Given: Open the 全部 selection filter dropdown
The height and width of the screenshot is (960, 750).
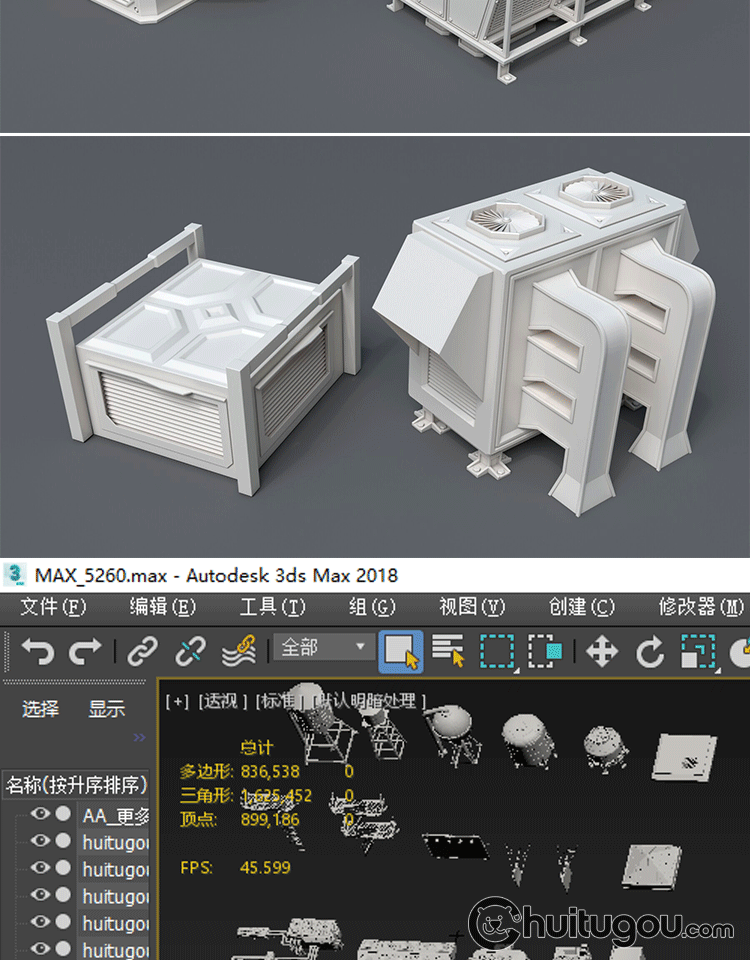Looking at the screenshot, I should [x=323, y=648].
